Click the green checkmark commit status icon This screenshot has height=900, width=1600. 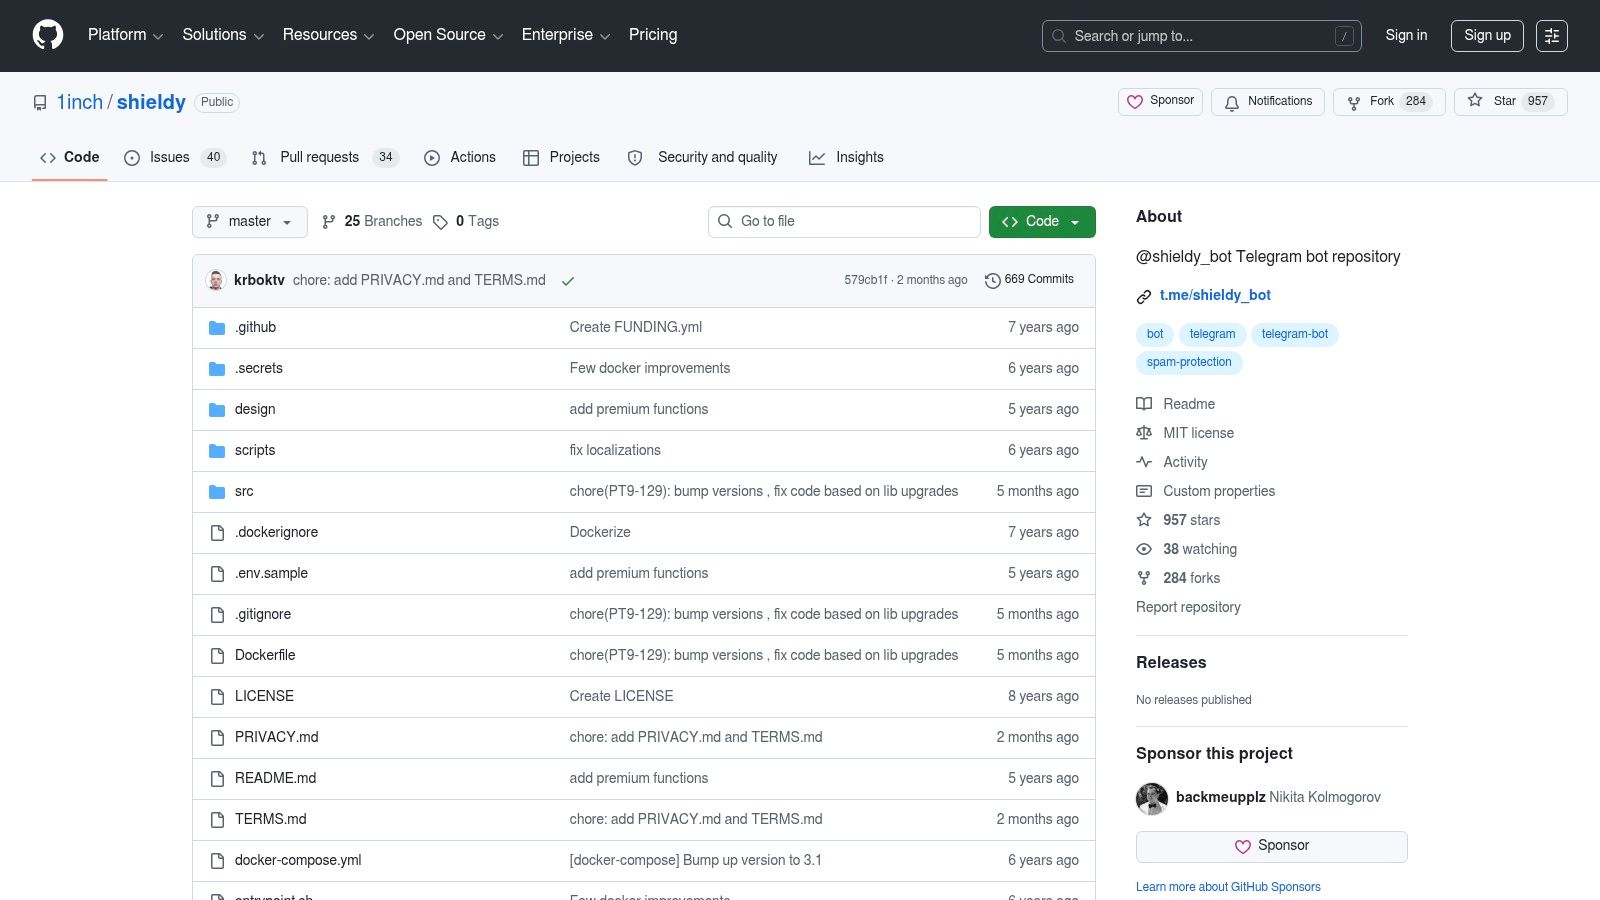568,281
